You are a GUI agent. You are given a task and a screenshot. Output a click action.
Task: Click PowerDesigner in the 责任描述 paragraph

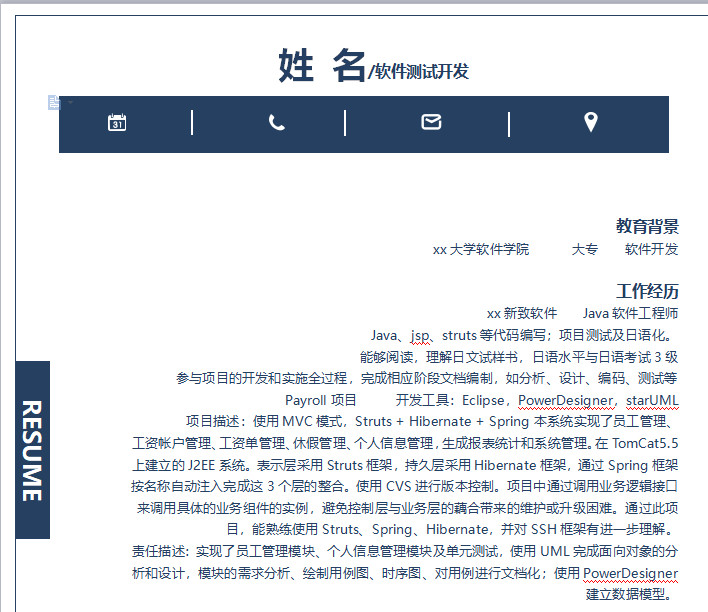(630, 573)
